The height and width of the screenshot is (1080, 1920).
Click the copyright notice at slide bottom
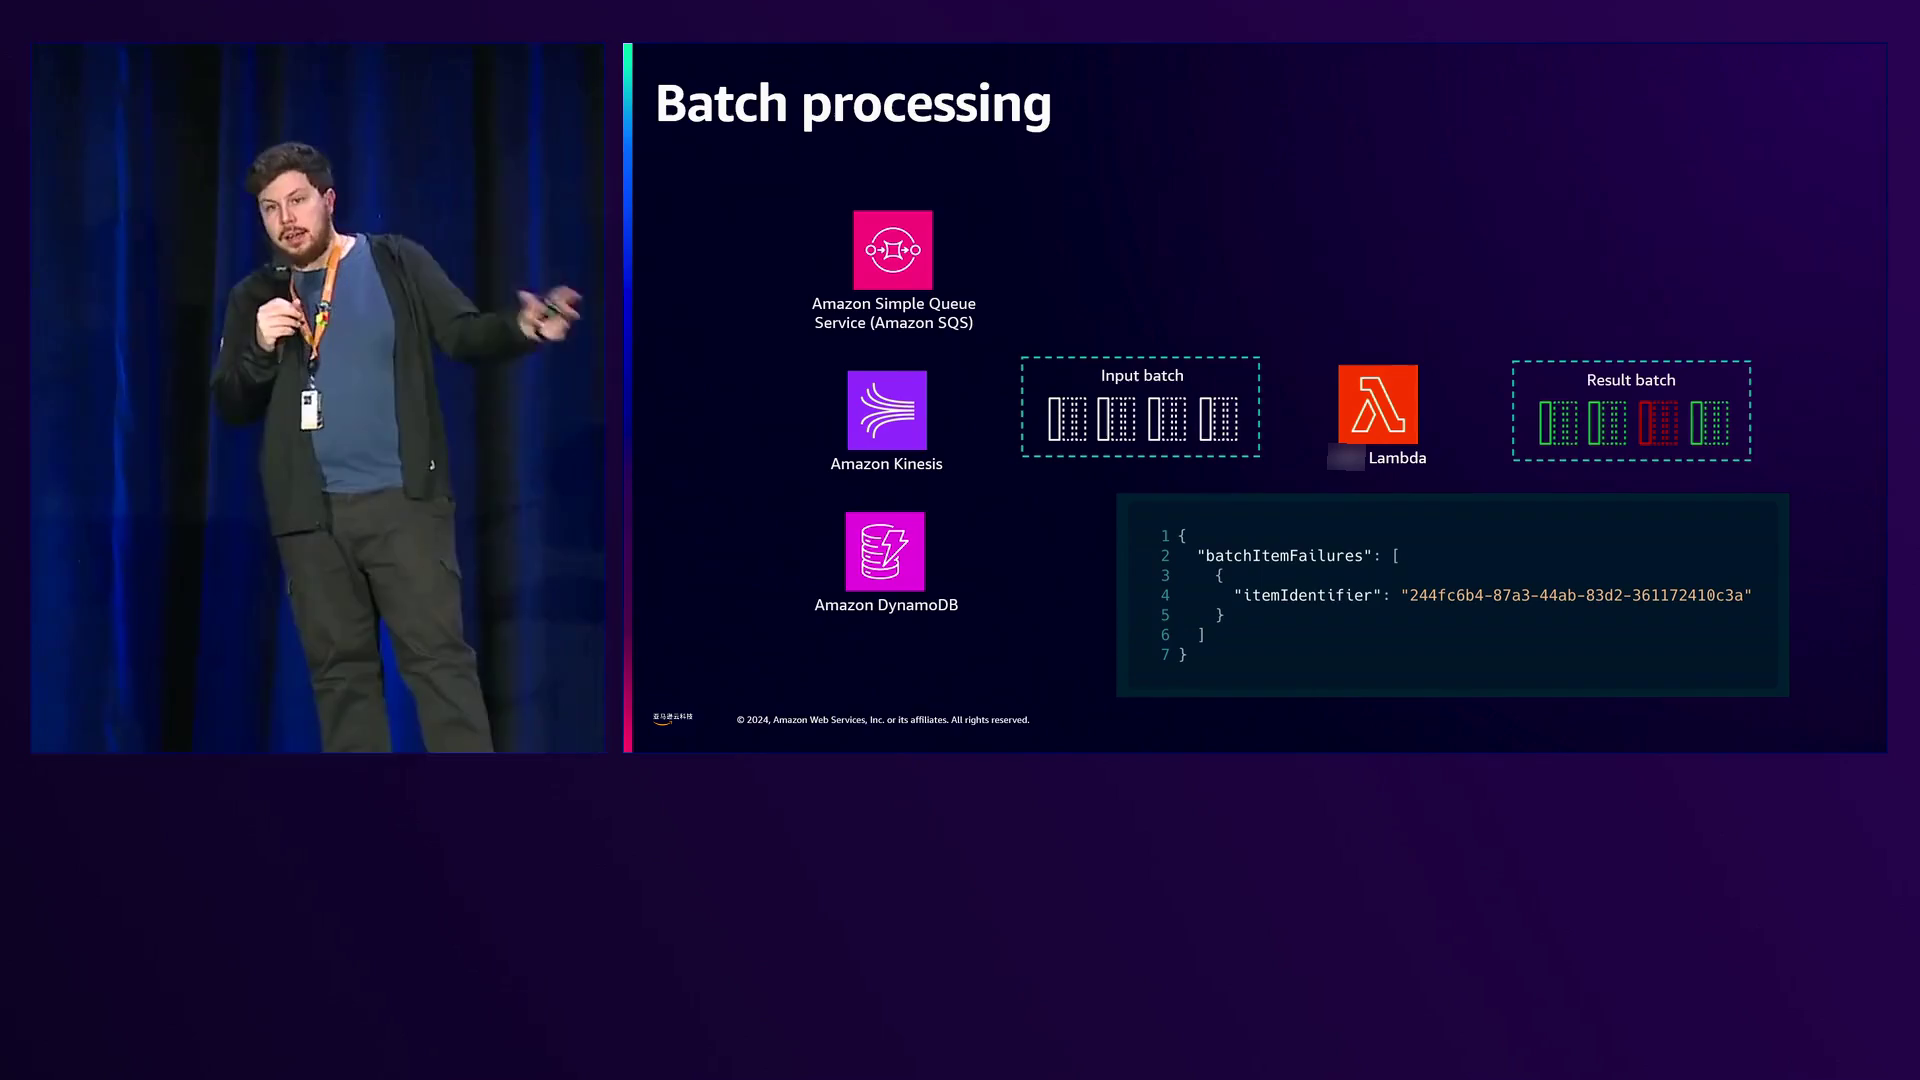point(883,720)
